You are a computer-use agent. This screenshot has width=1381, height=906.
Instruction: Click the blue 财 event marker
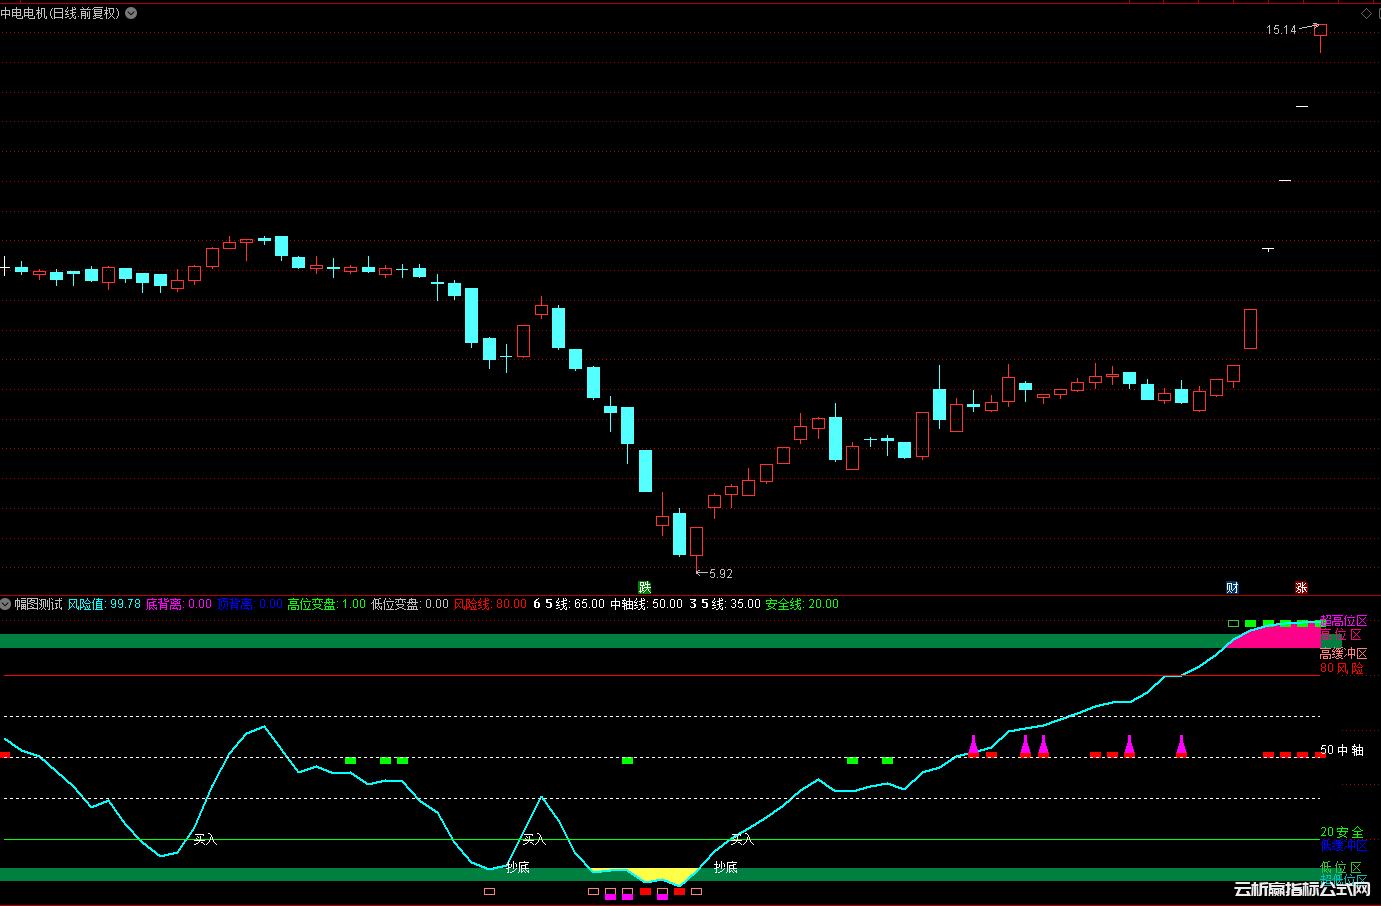pyautogui.click(x=1232, y=587)
